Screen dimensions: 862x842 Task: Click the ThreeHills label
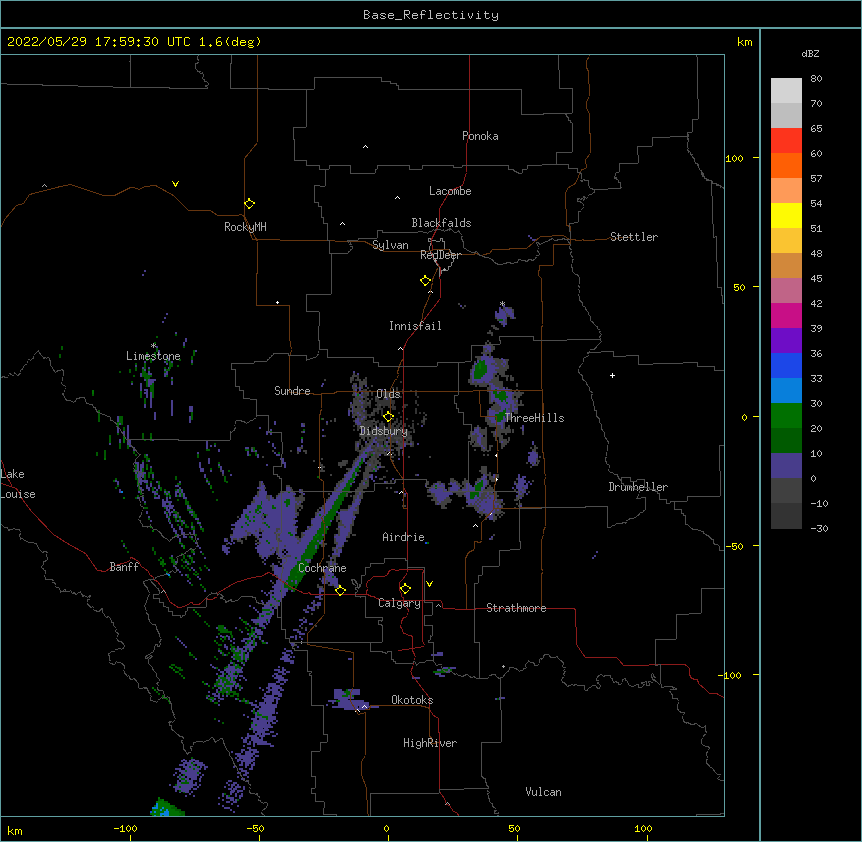[534, 418]
